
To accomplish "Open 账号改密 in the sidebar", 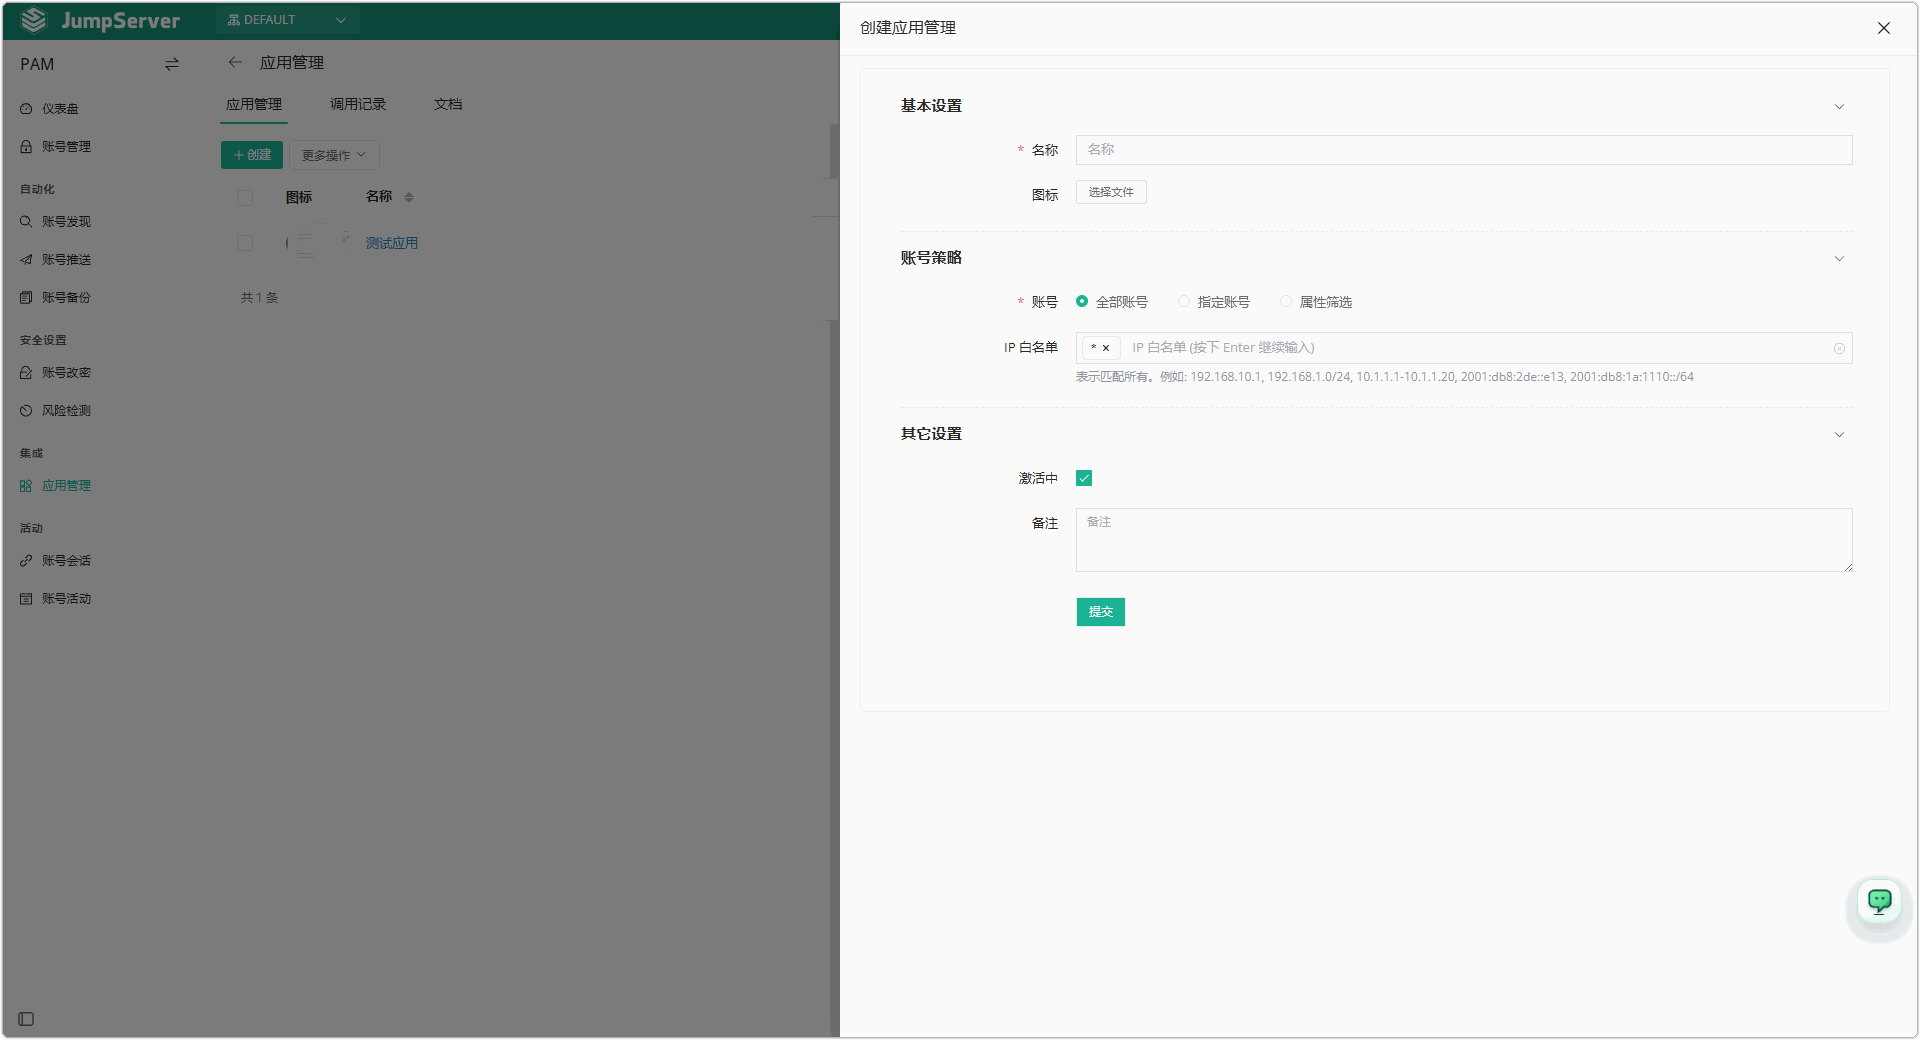I will (x=66, y=373).
